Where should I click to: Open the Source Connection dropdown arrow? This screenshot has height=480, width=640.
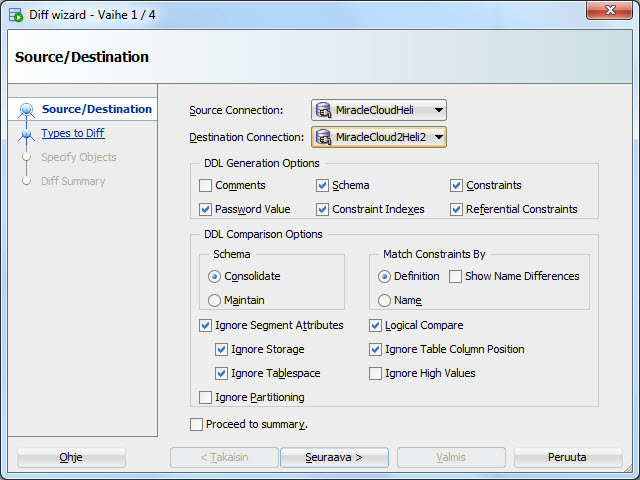tap(438, 110)
